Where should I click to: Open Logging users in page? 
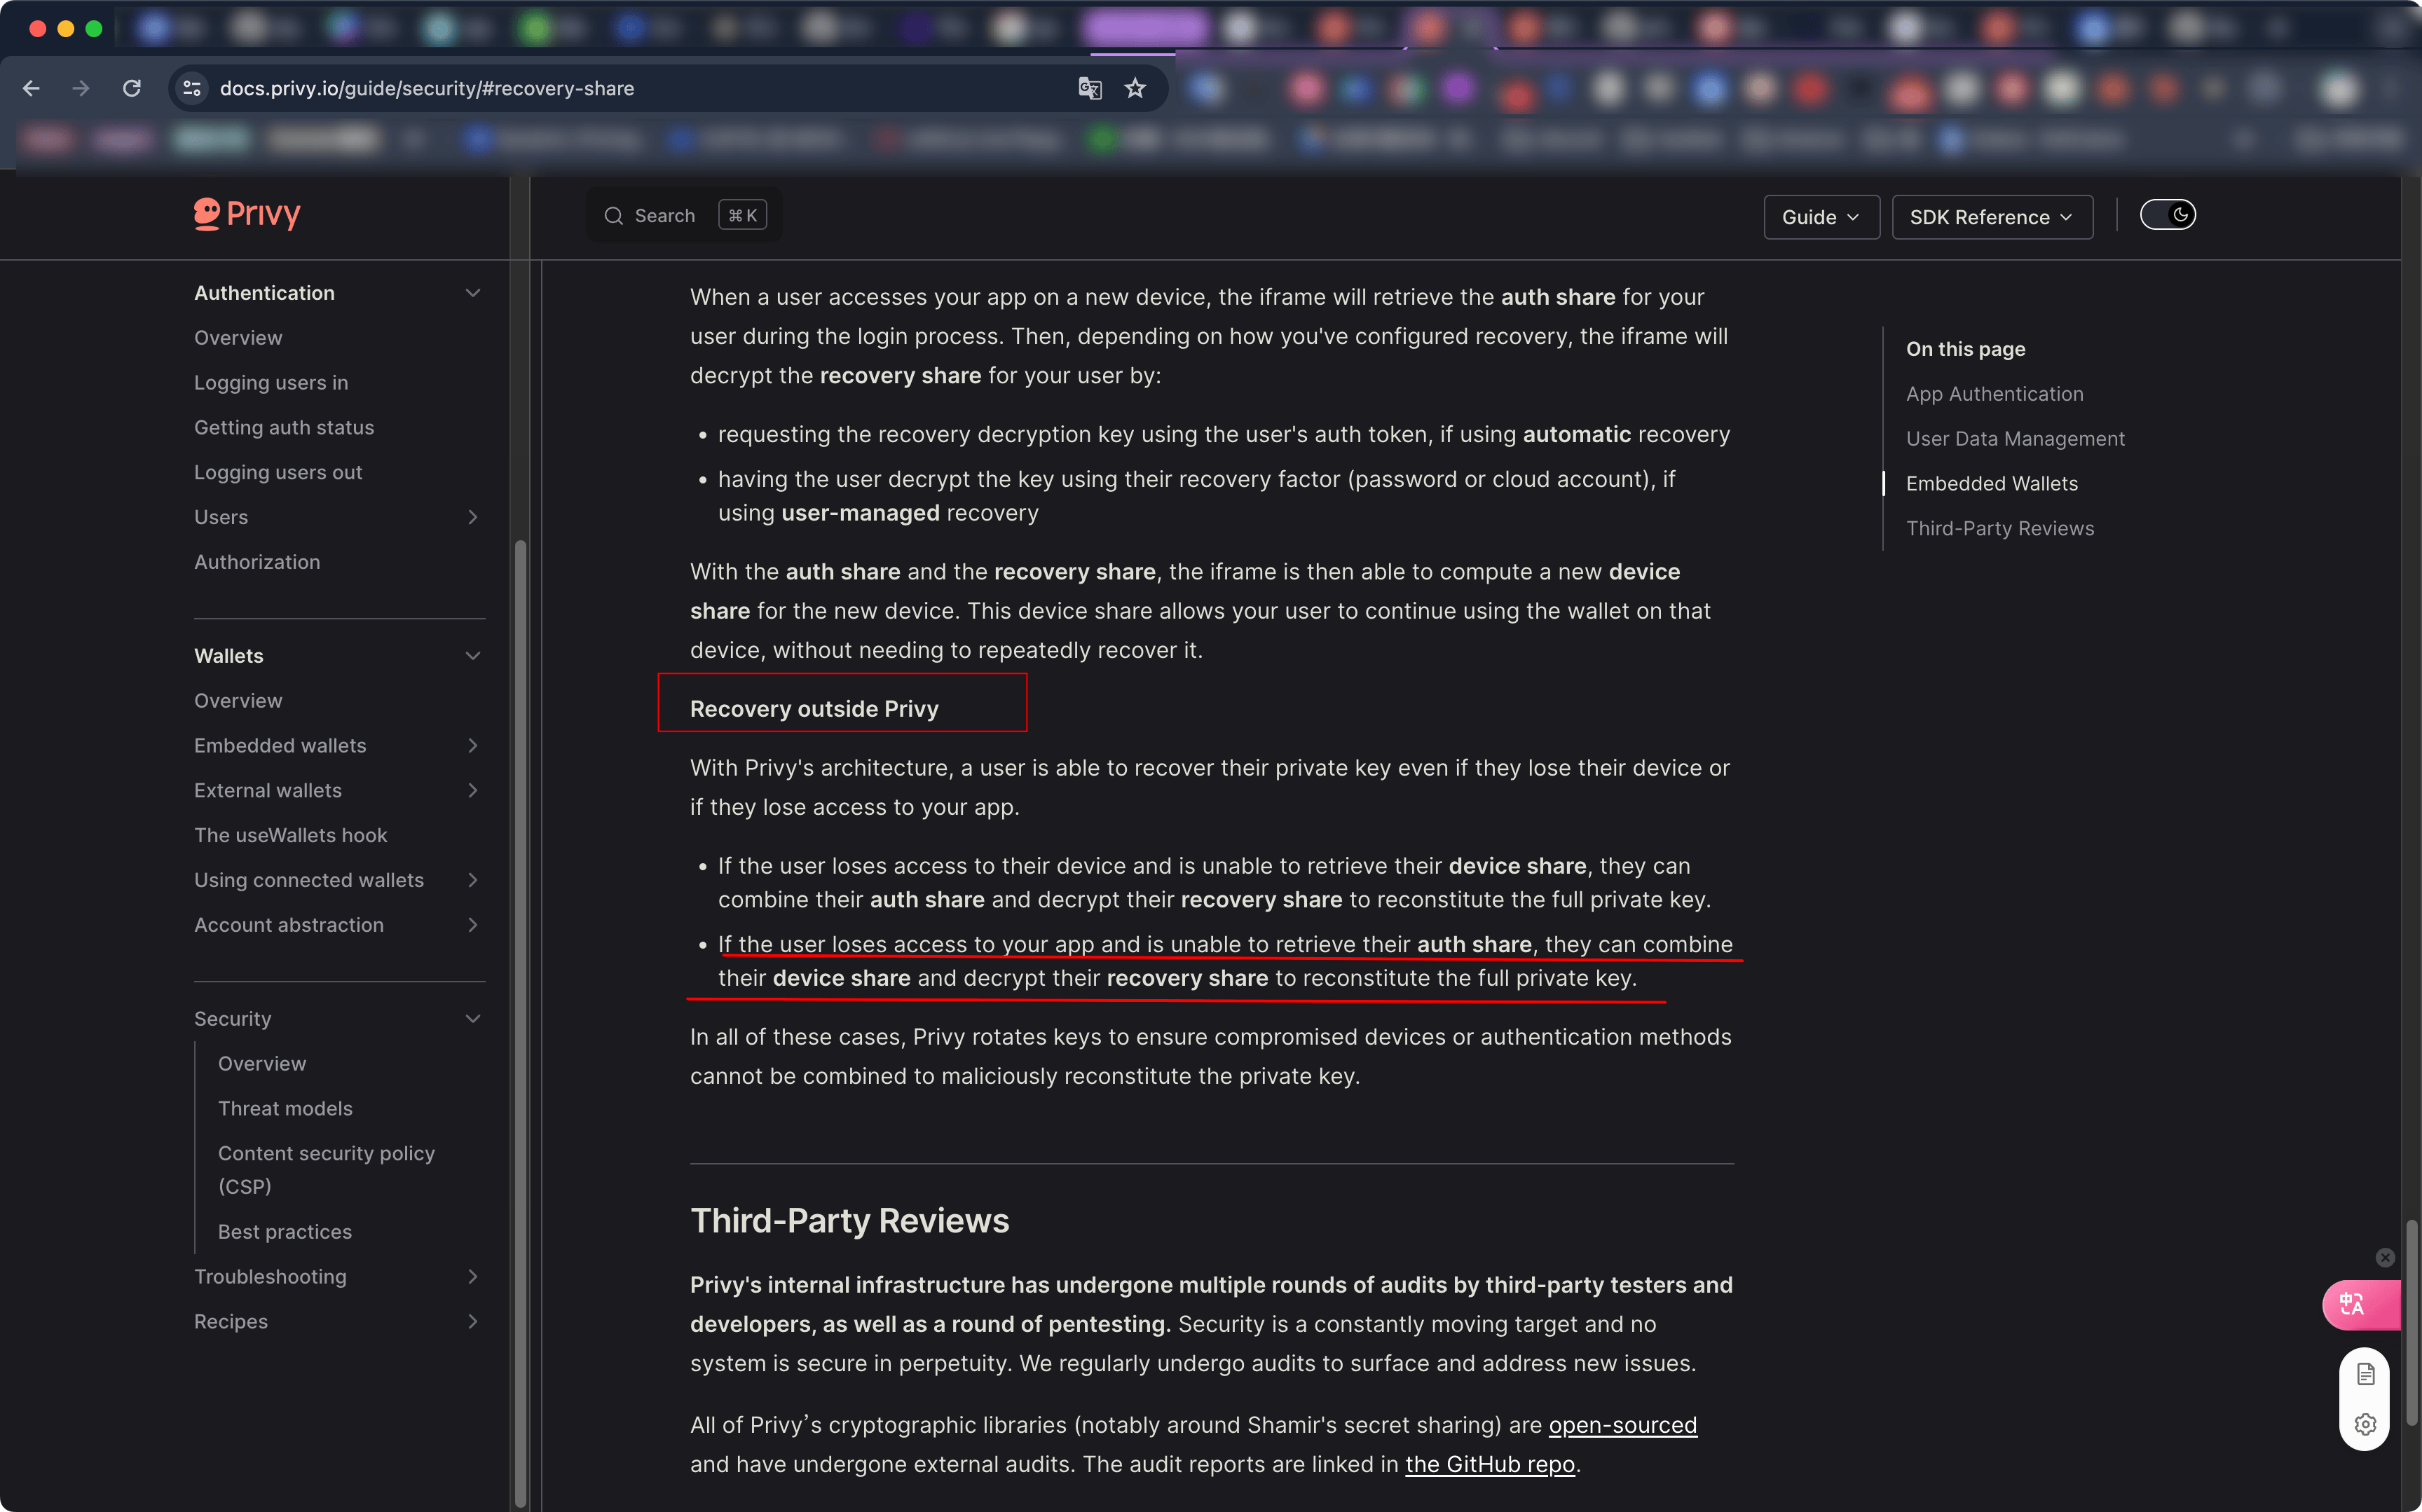point(271,383)
